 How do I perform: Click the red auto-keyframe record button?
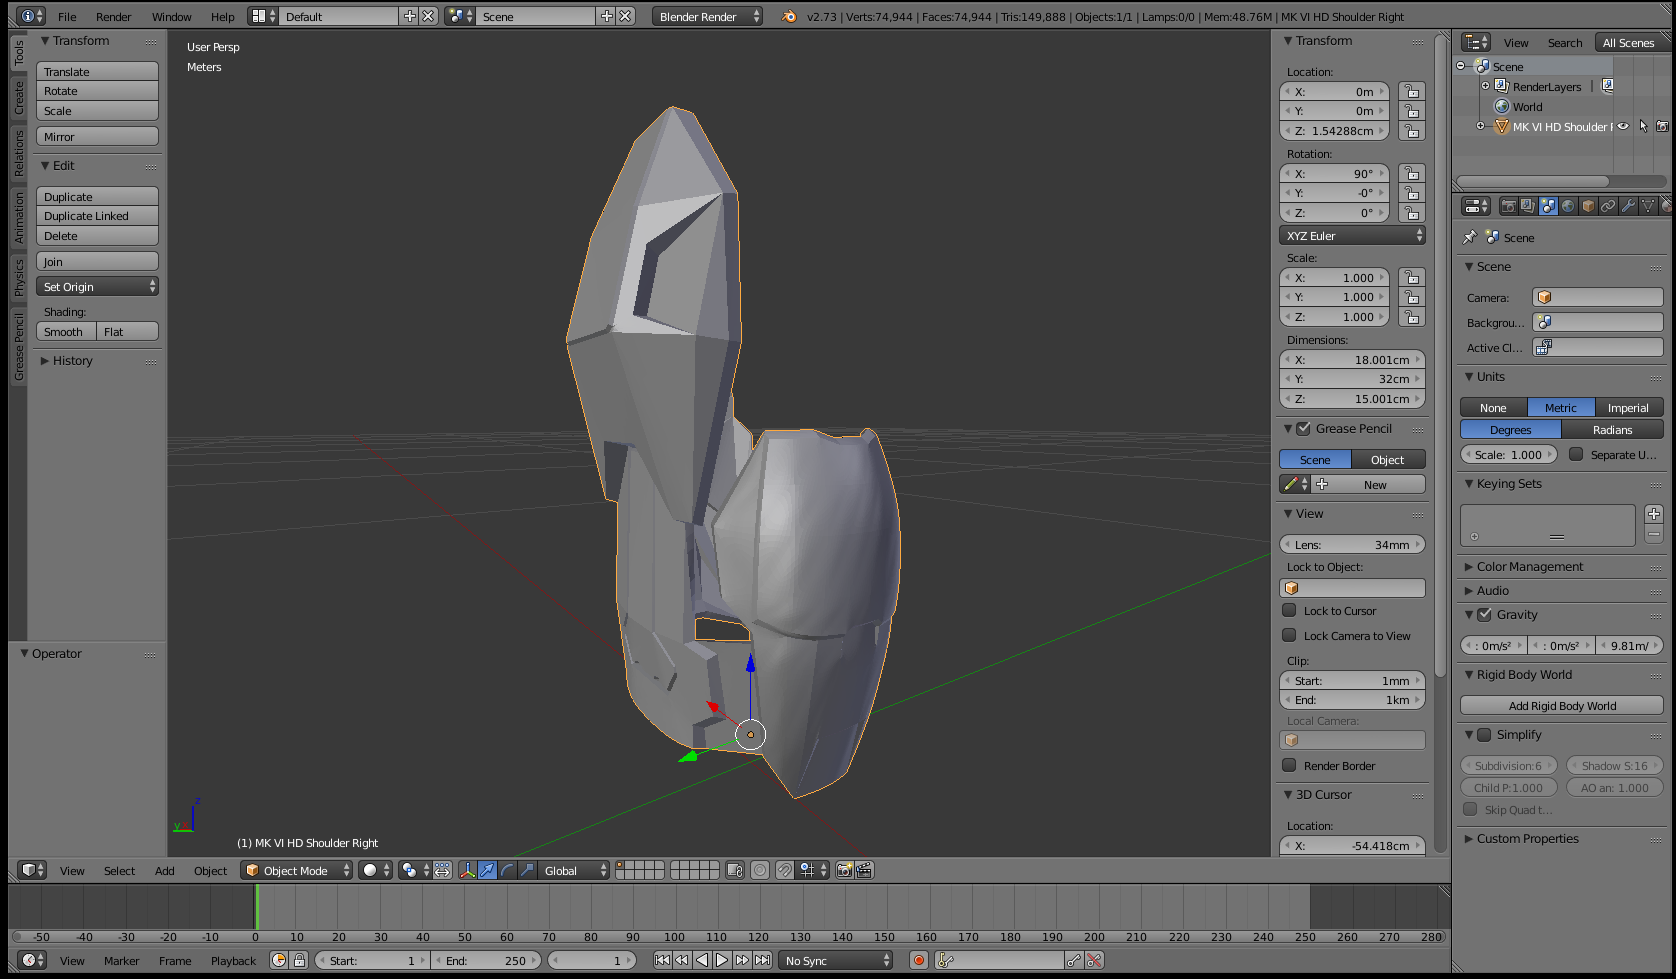[919, 961]
